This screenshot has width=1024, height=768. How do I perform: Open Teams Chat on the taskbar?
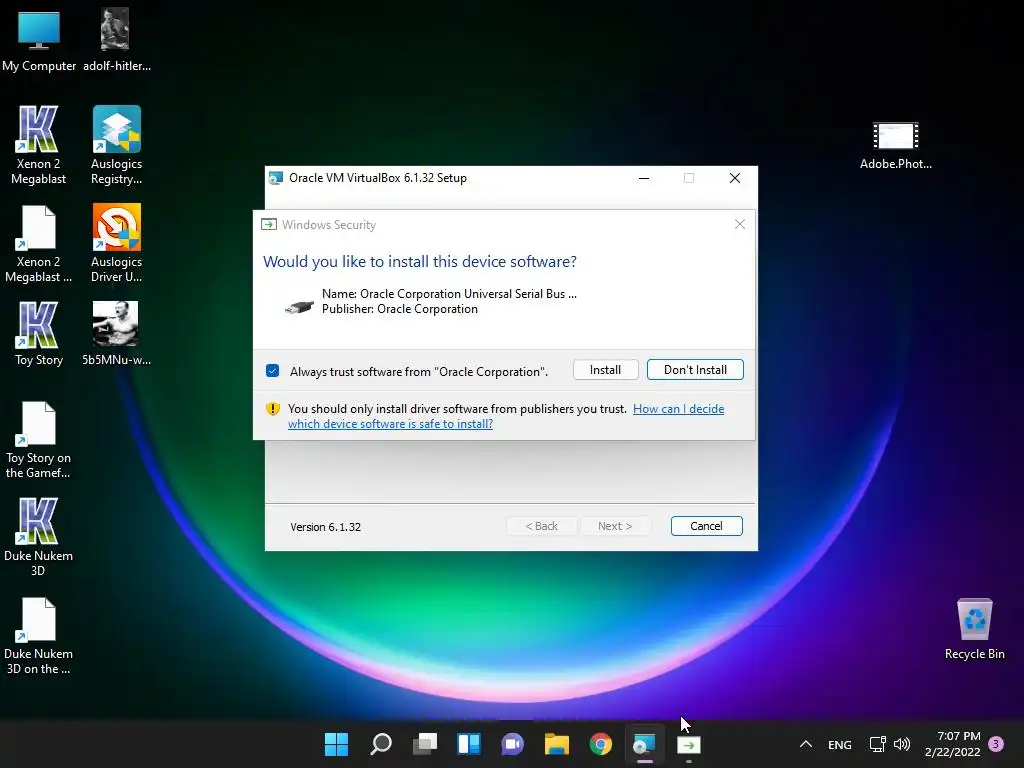click(x=513, y=744)
